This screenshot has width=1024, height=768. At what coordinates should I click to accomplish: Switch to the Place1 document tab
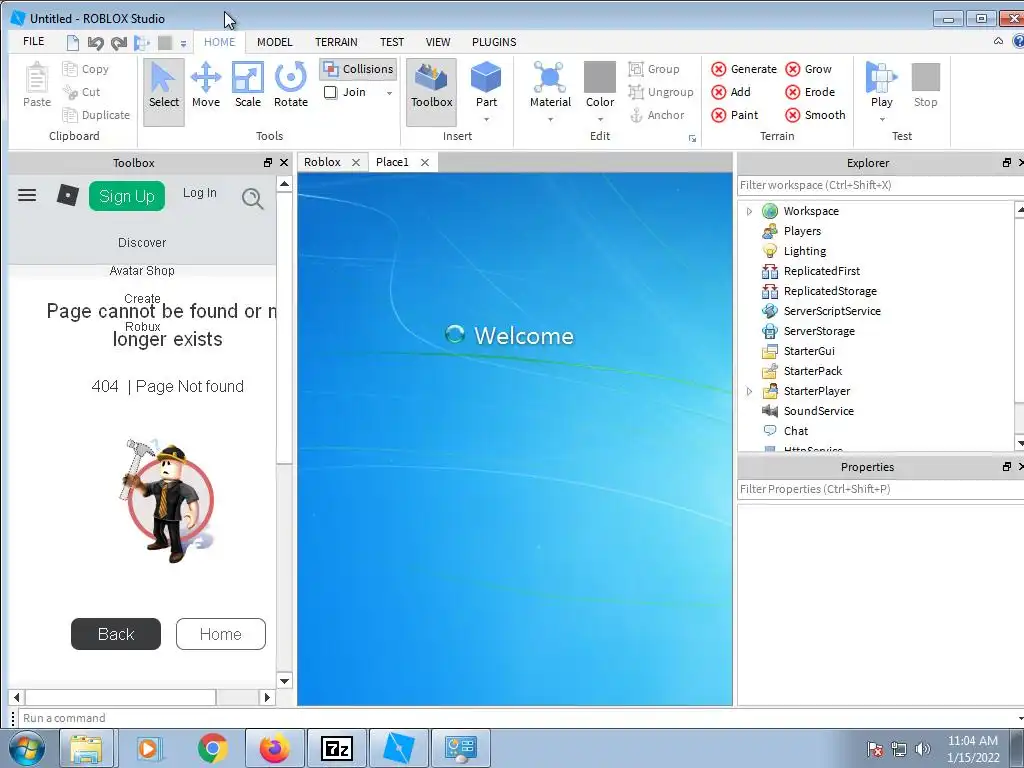(392, 162)
